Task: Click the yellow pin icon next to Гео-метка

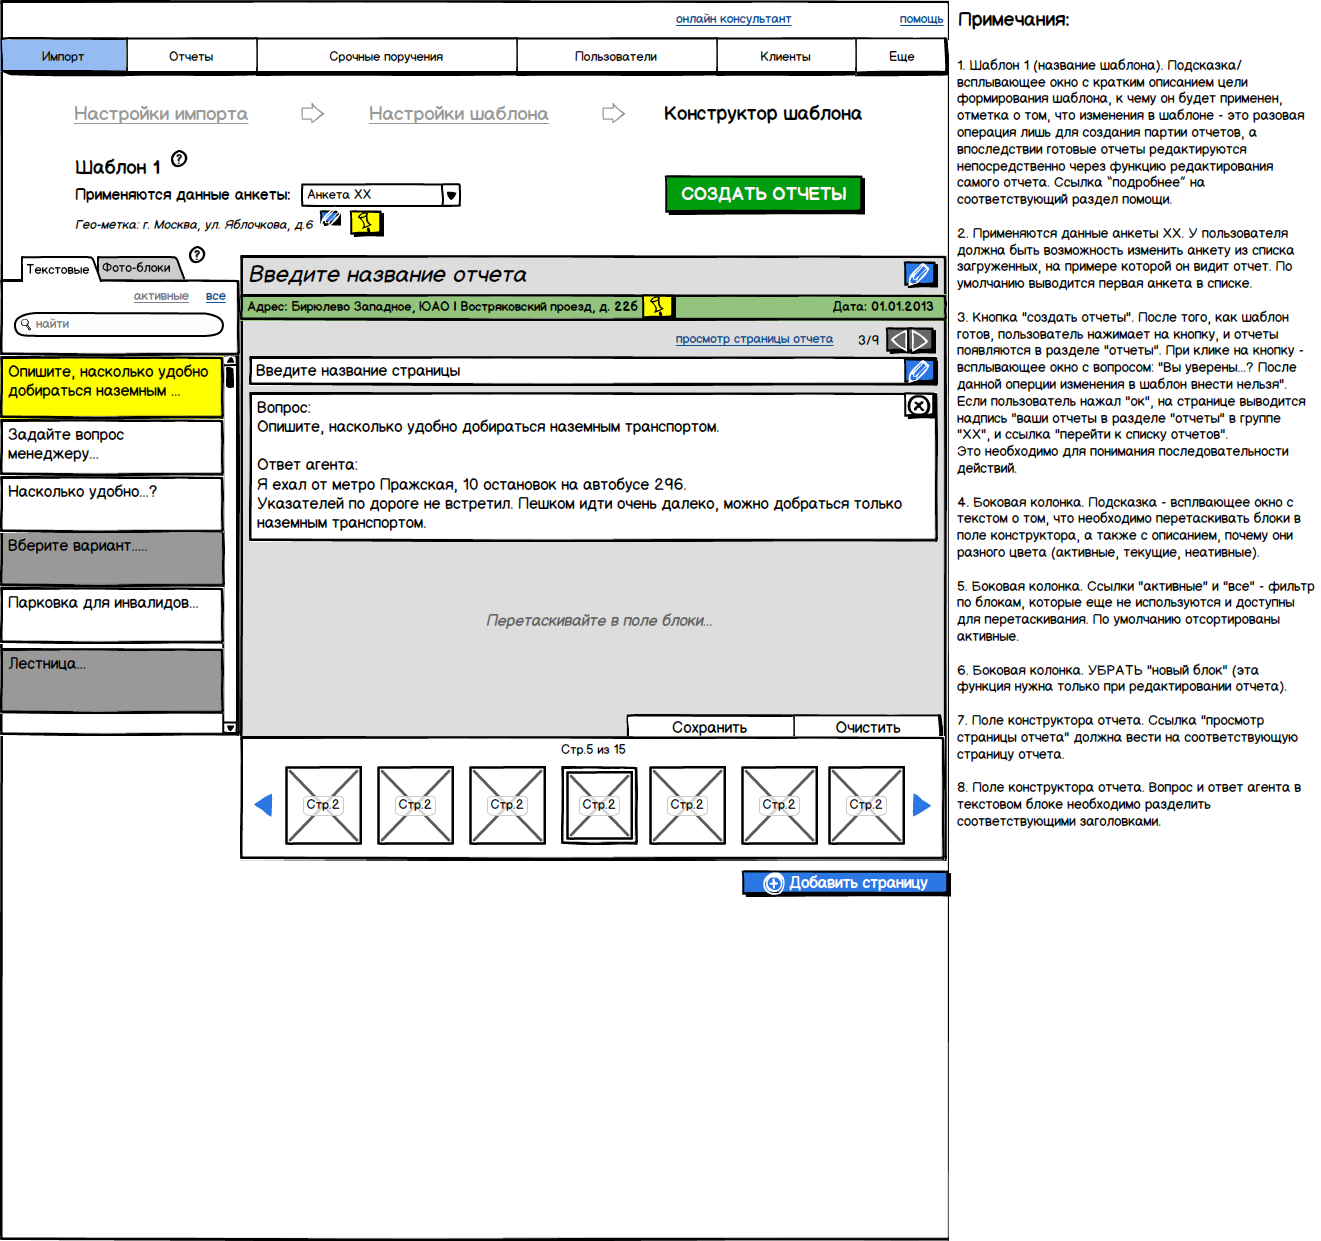Action: (366, 222)
